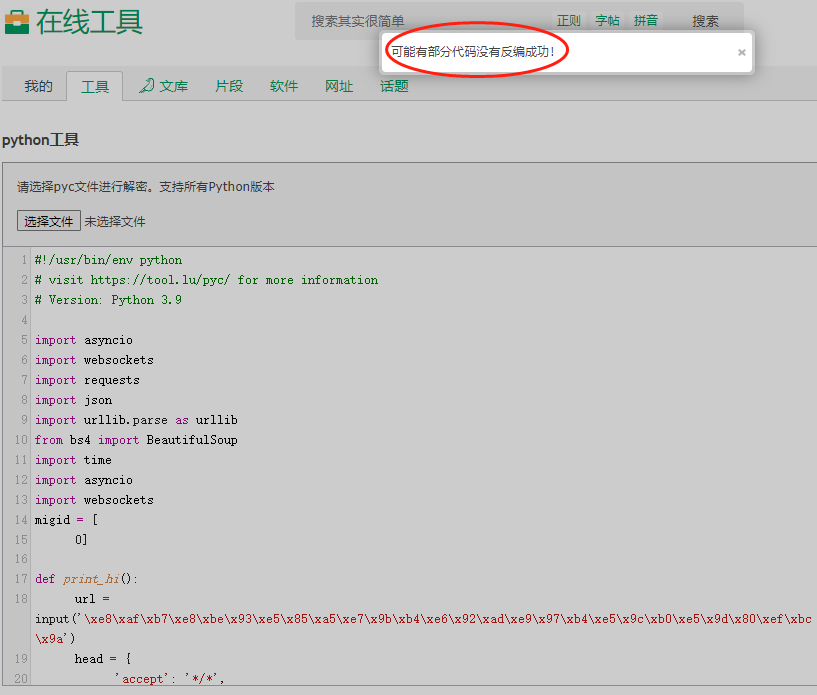This screenshot has width=817, height=695.
Task: Click the python工具 heading
Action: 40,140
